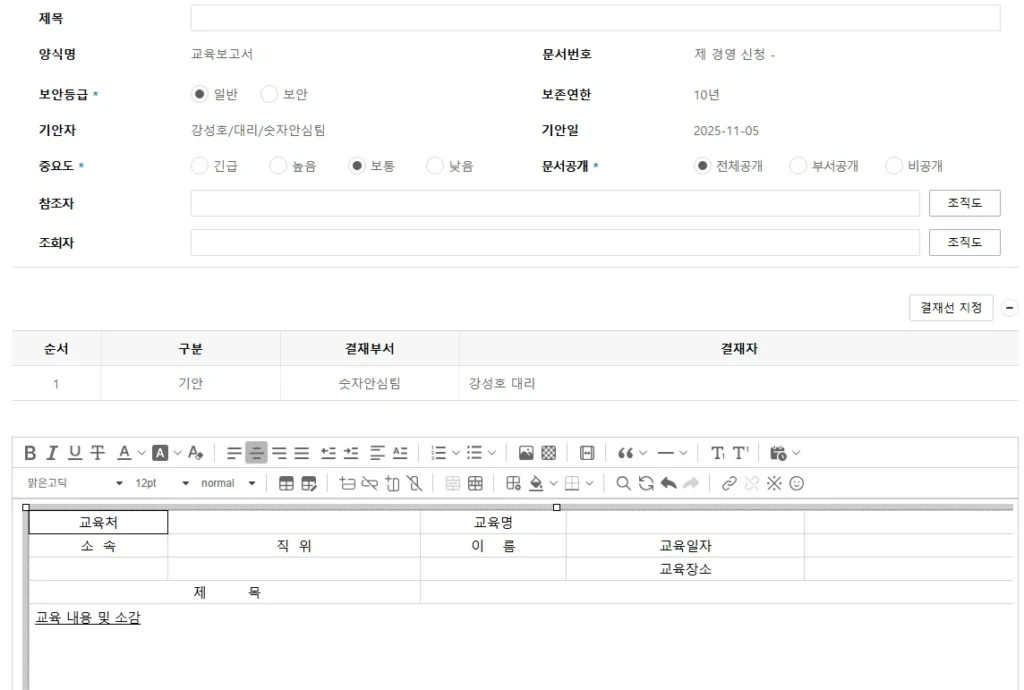Apply strikethrough text formatting

(97, 453)
